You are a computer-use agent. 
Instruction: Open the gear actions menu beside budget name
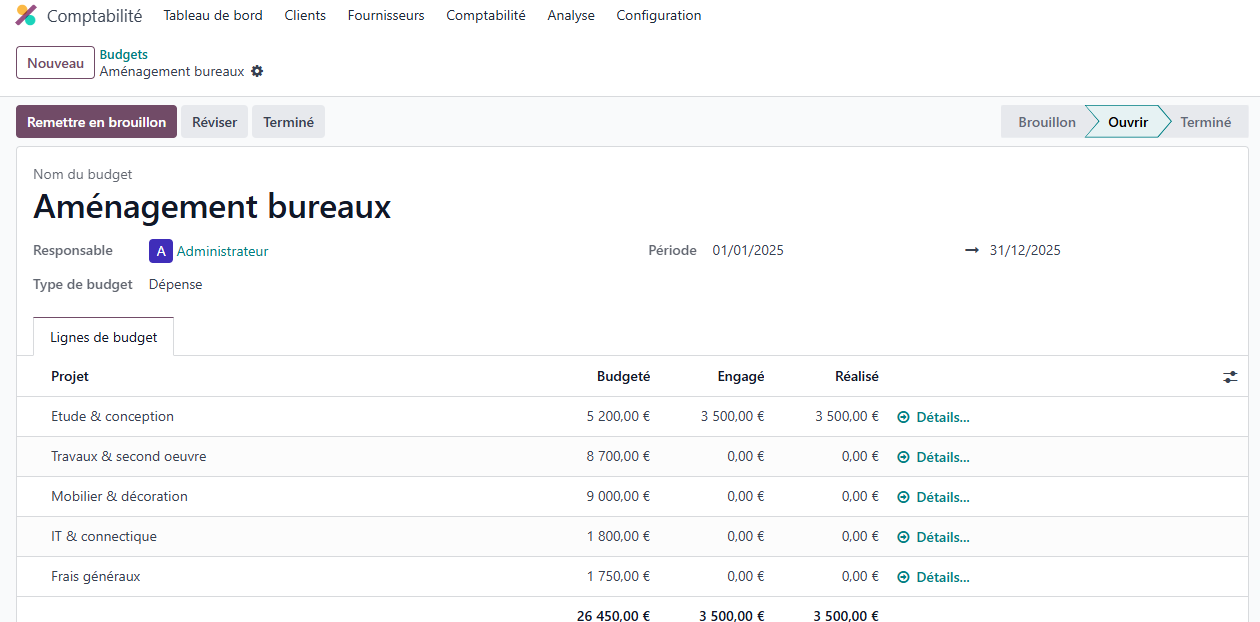[x=257, y=72]
